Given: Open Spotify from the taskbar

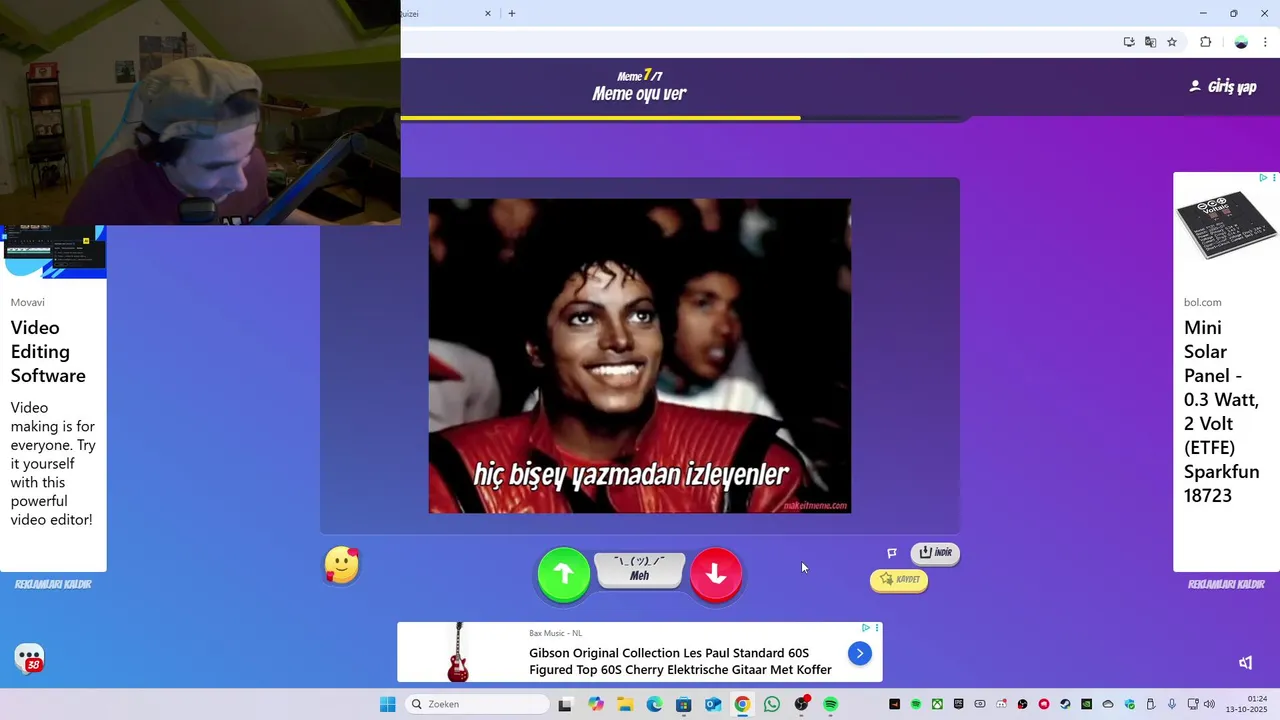Looking at the screenshot, I should pyautogui.click(x=830, y=704).
